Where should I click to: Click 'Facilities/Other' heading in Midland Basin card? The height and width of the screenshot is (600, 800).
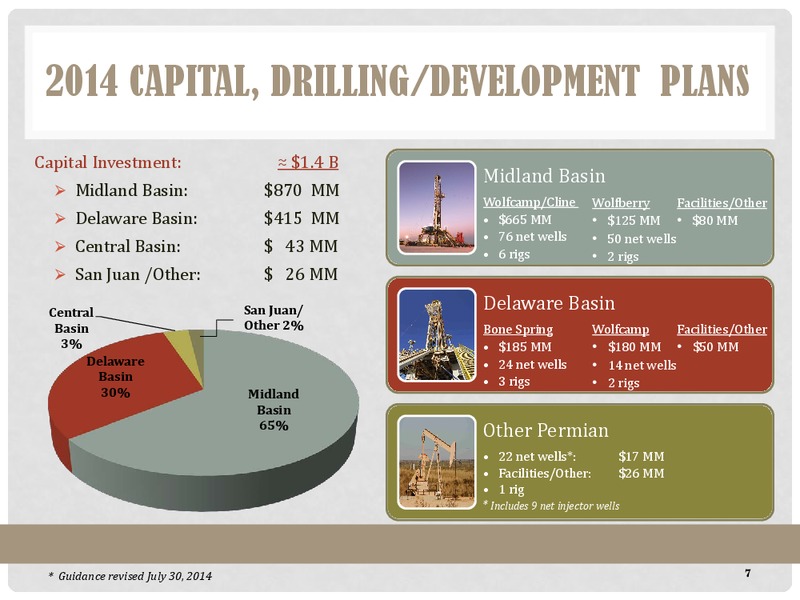coord(722,203)
